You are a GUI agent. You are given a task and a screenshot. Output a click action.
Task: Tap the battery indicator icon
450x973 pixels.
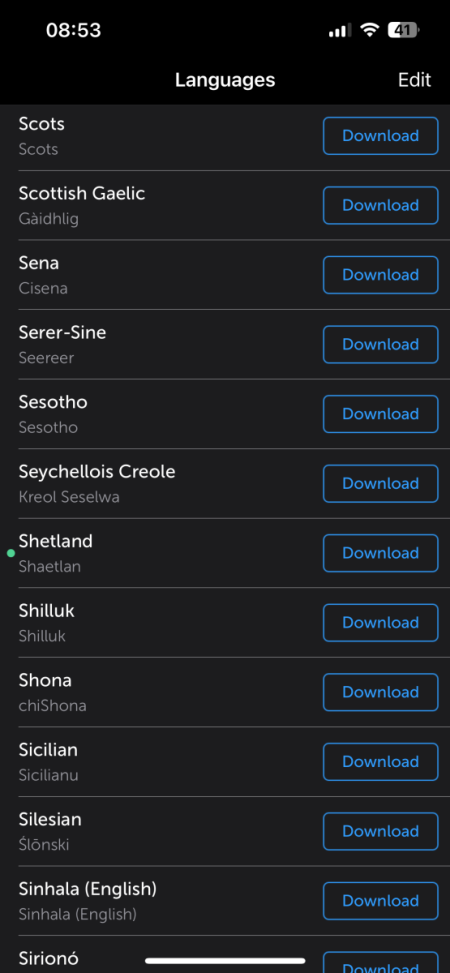point(403,29)
